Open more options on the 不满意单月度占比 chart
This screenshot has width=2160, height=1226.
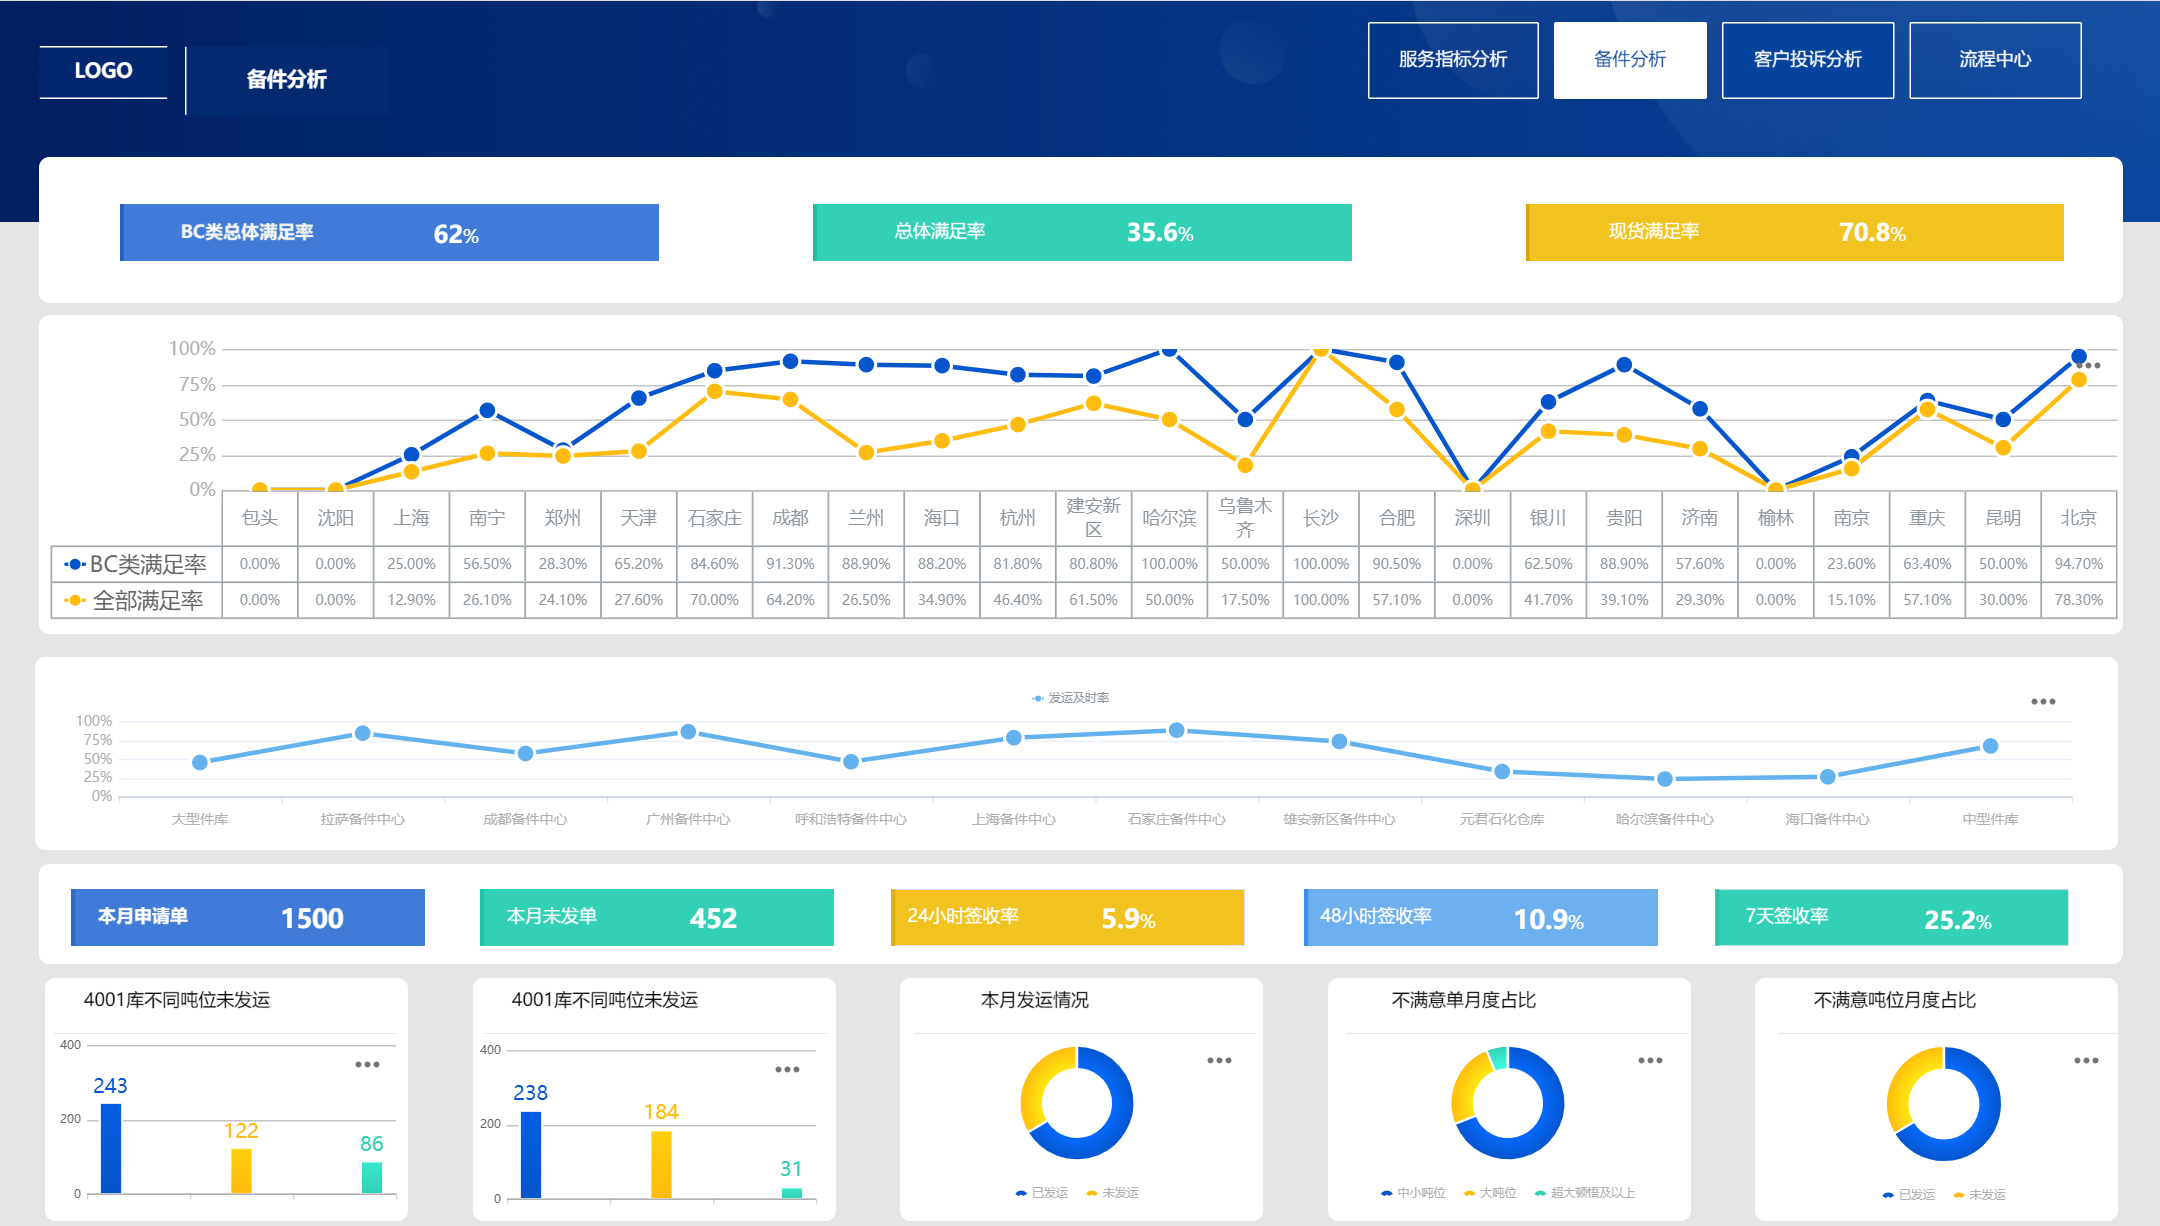pos(1650,1061)
